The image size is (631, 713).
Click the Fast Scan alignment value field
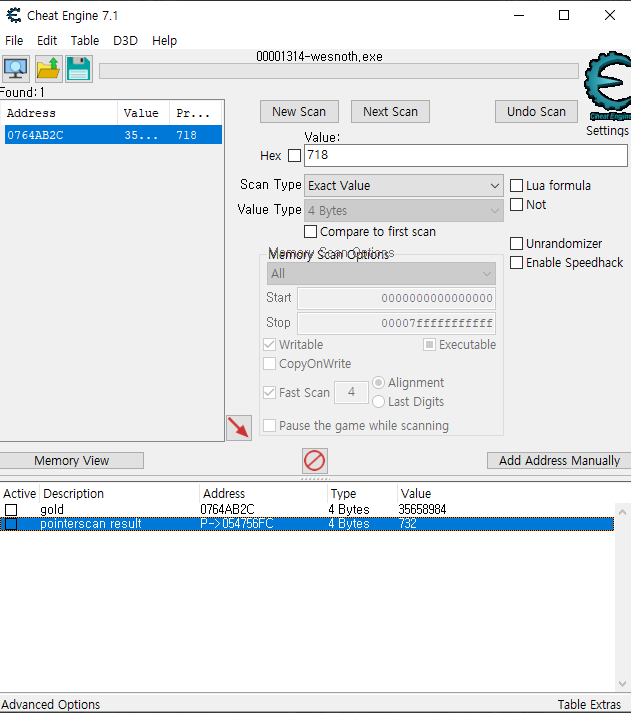pyautogui.click(x=351, y=392)
